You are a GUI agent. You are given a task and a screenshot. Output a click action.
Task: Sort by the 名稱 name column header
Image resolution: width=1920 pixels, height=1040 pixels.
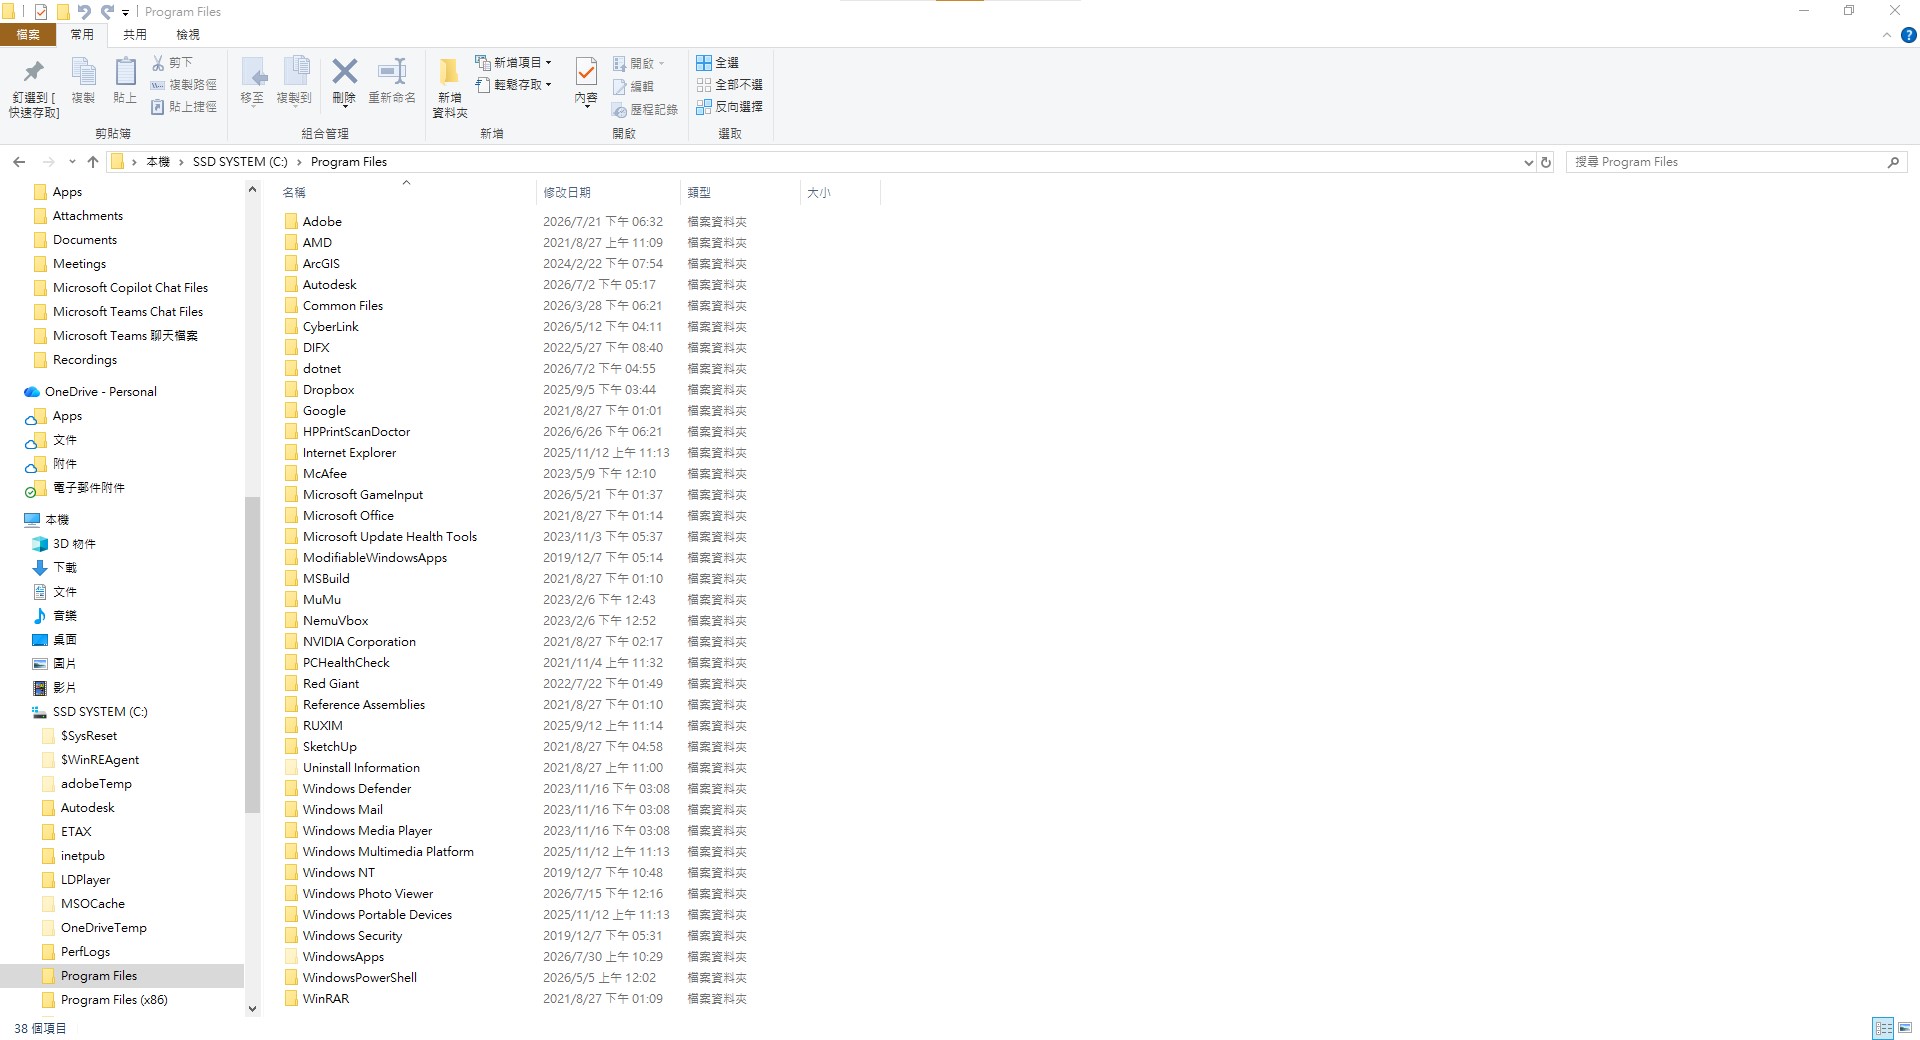[x=406, y=193]
